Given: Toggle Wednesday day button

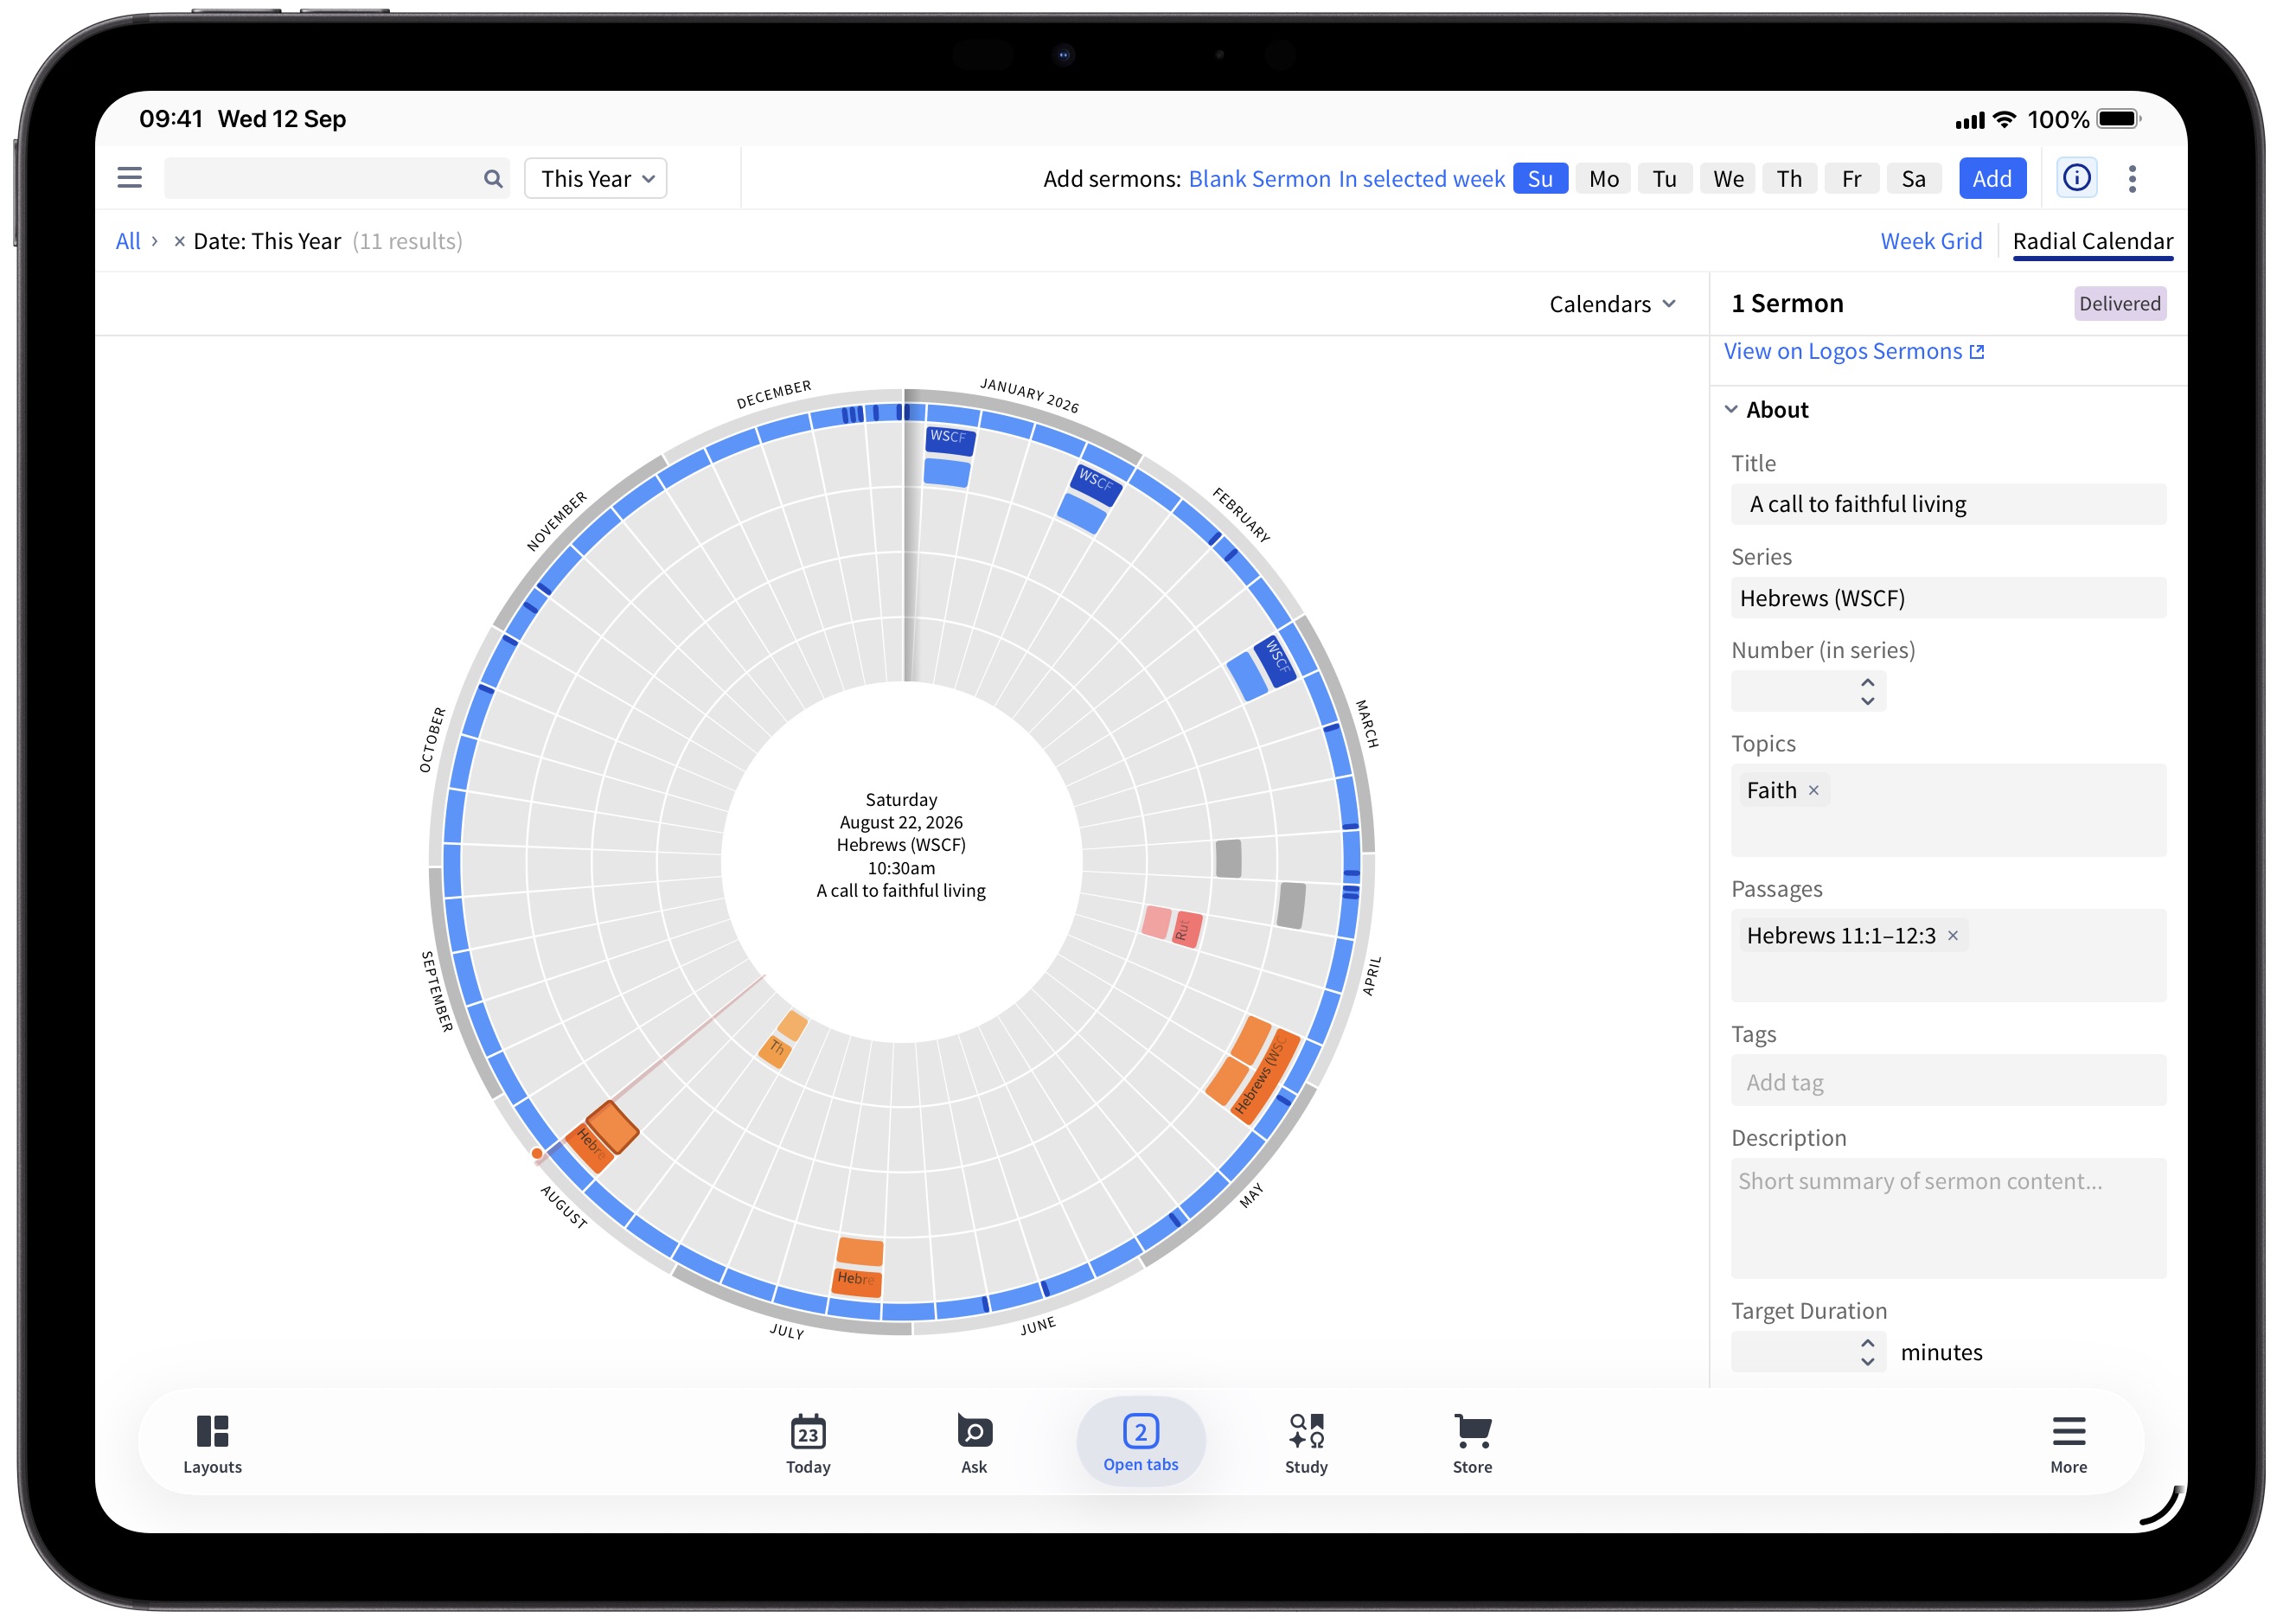Looking at the screenshot, I should pyautogui.click(x=1727, y=179).
